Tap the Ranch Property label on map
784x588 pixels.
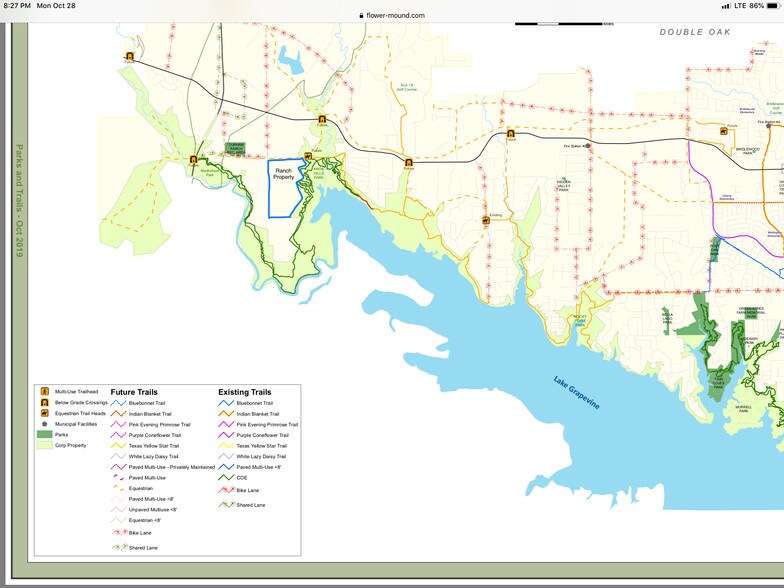tap(284, 174)
